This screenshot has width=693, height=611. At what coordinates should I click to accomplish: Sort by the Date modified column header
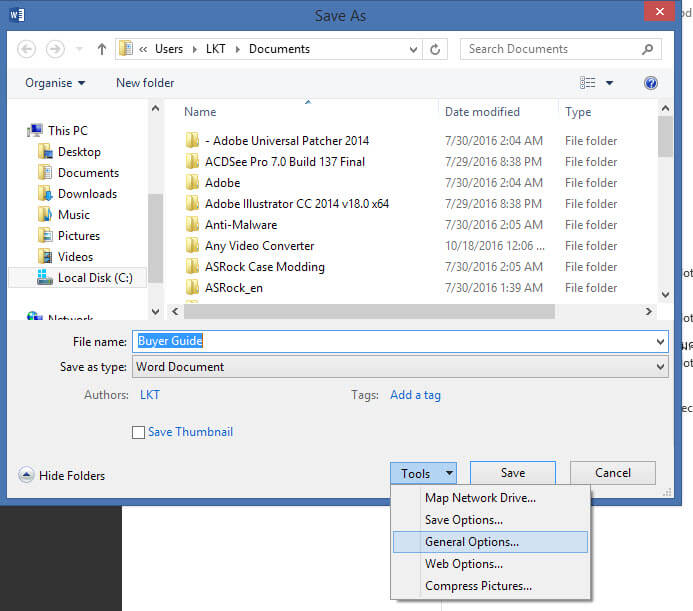(x=482, y=112)
